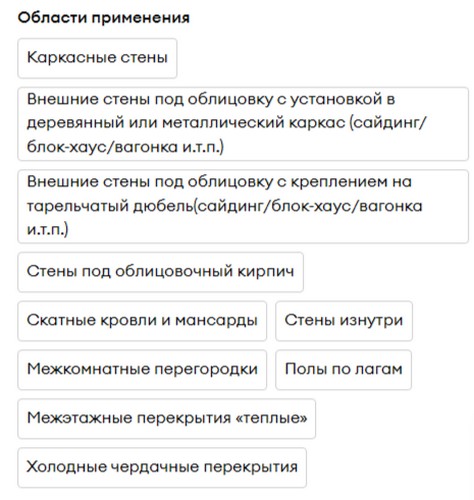Click the Области применения heading
This screenshot has height=500, width=474.
[x=104, y=18]
